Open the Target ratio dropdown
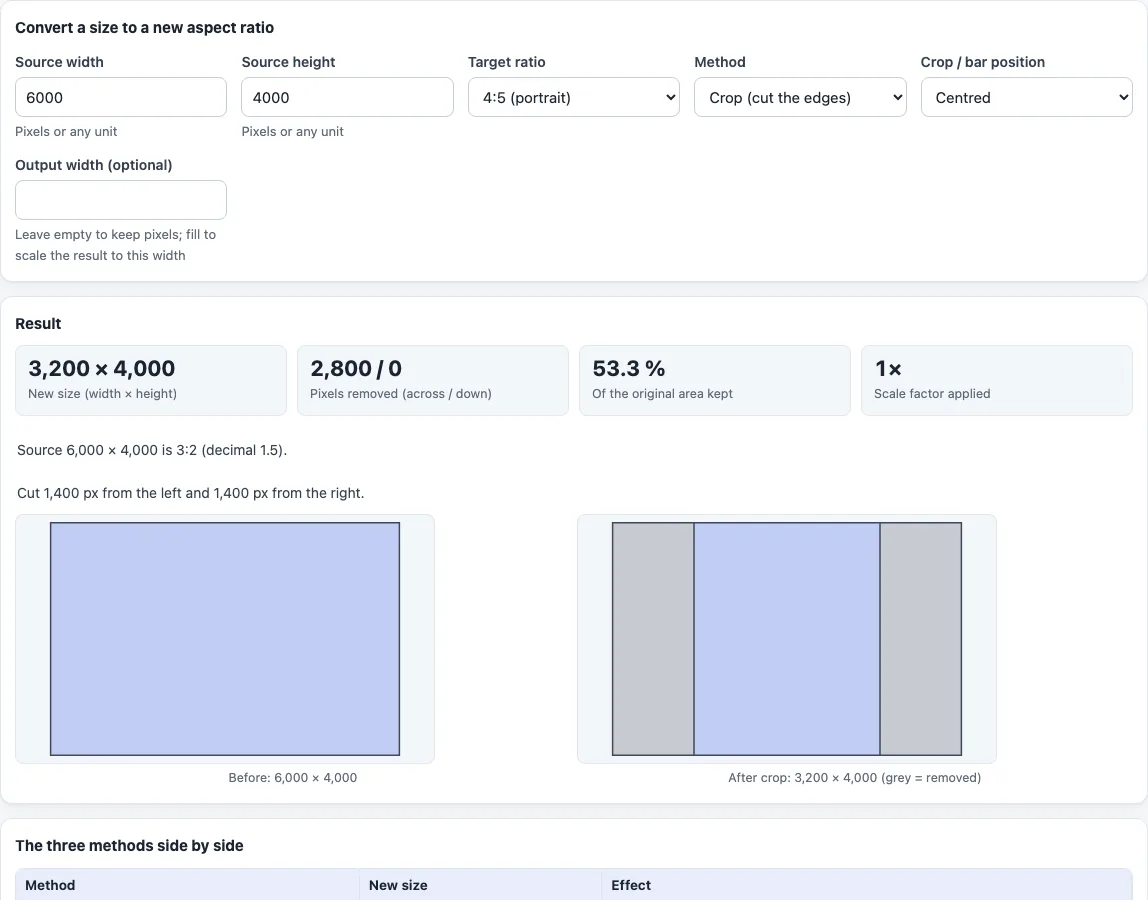 [573, 97]
